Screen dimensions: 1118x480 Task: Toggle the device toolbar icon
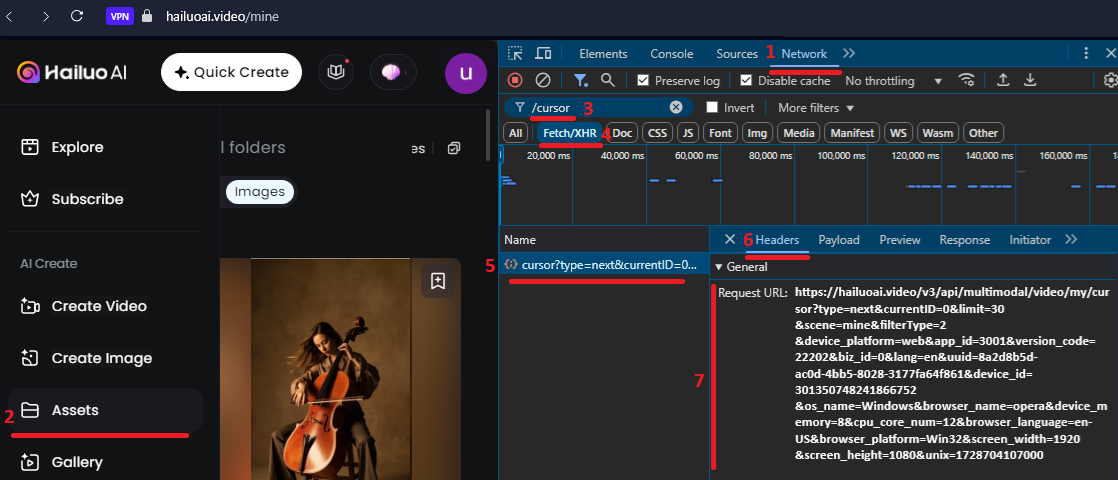pyautogui.click(x=543, y=54)
